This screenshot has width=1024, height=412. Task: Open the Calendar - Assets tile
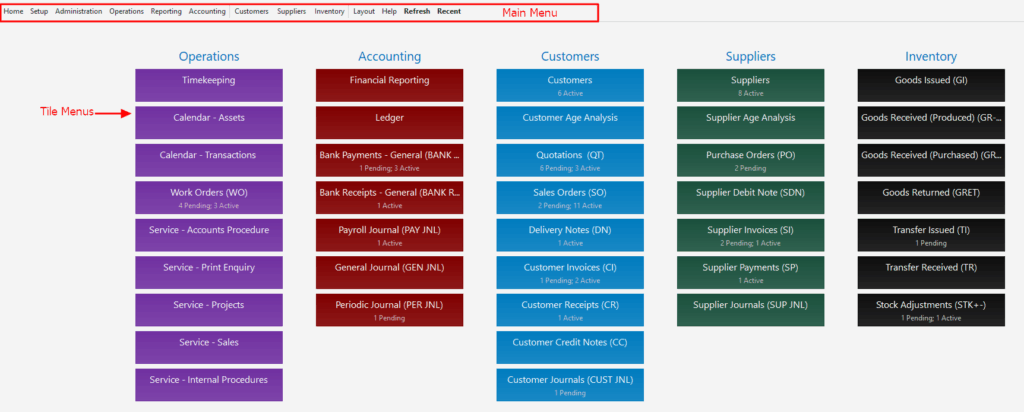(x=209, y=122)
